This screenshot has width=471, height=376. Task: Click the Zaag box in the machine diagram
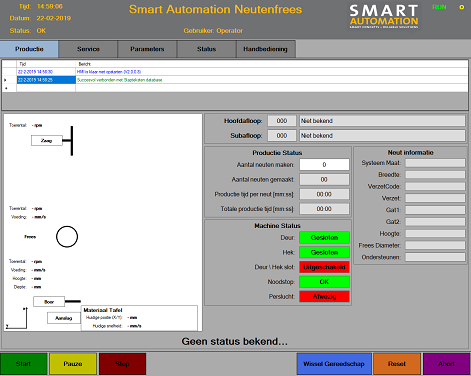point(47,141)
